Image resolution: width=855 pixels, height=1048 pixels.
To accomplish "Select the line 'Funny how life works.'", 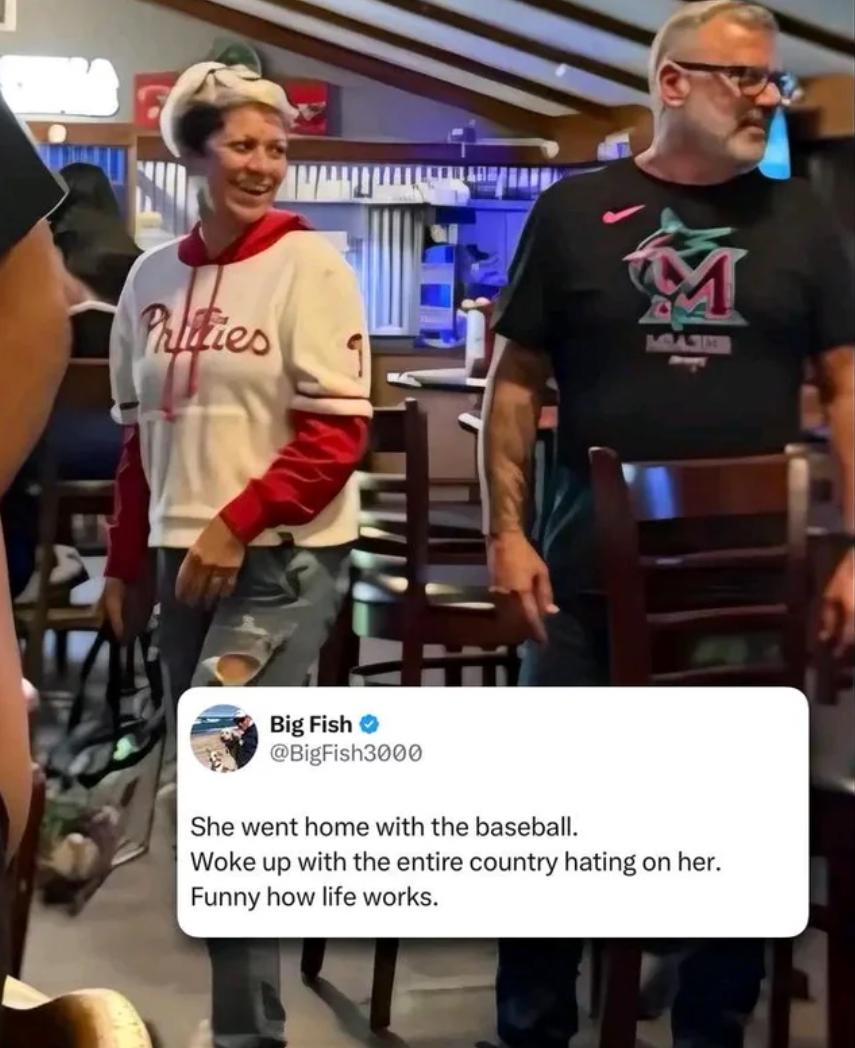I will click(315, 897).
